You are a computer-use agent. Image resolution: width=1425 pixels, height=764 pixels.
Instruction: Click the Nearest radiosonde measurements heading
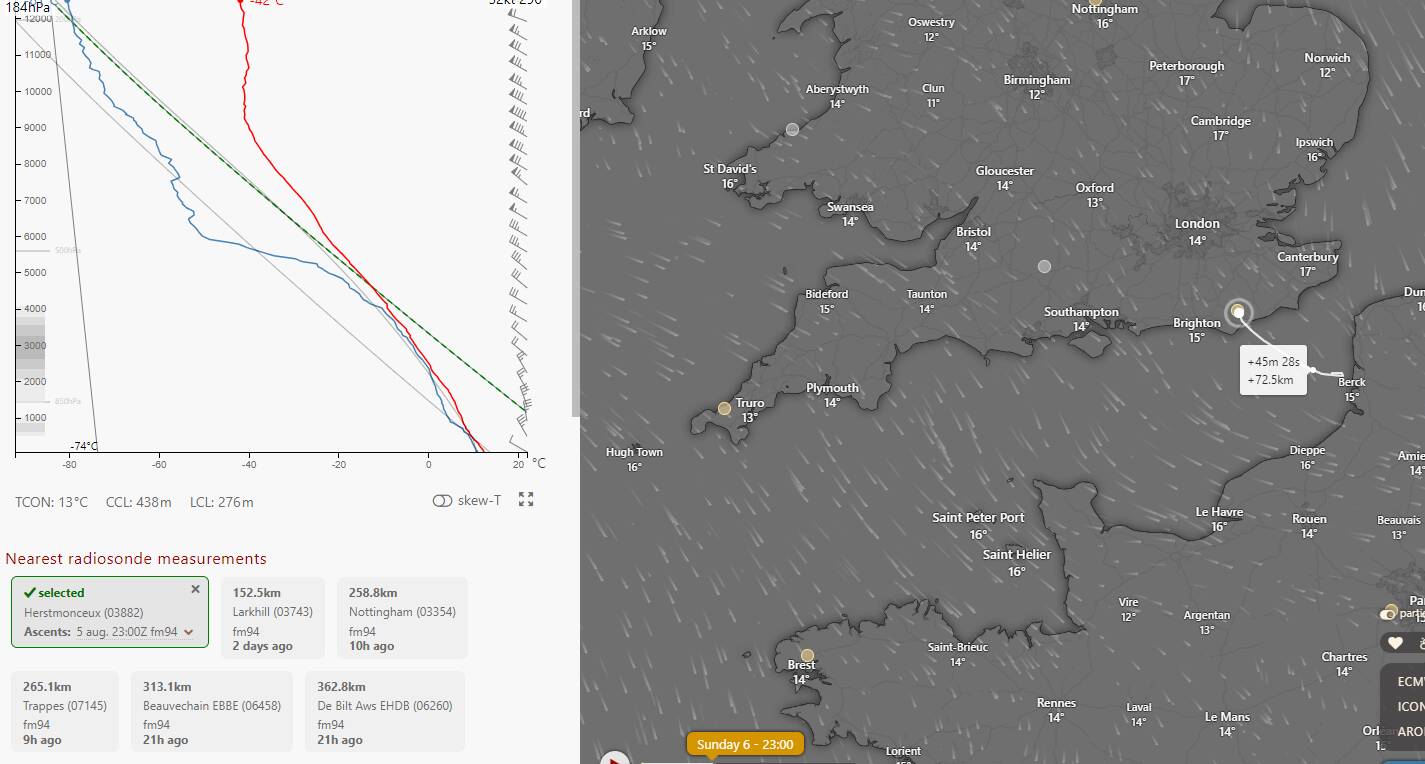(x=136, y=558)
